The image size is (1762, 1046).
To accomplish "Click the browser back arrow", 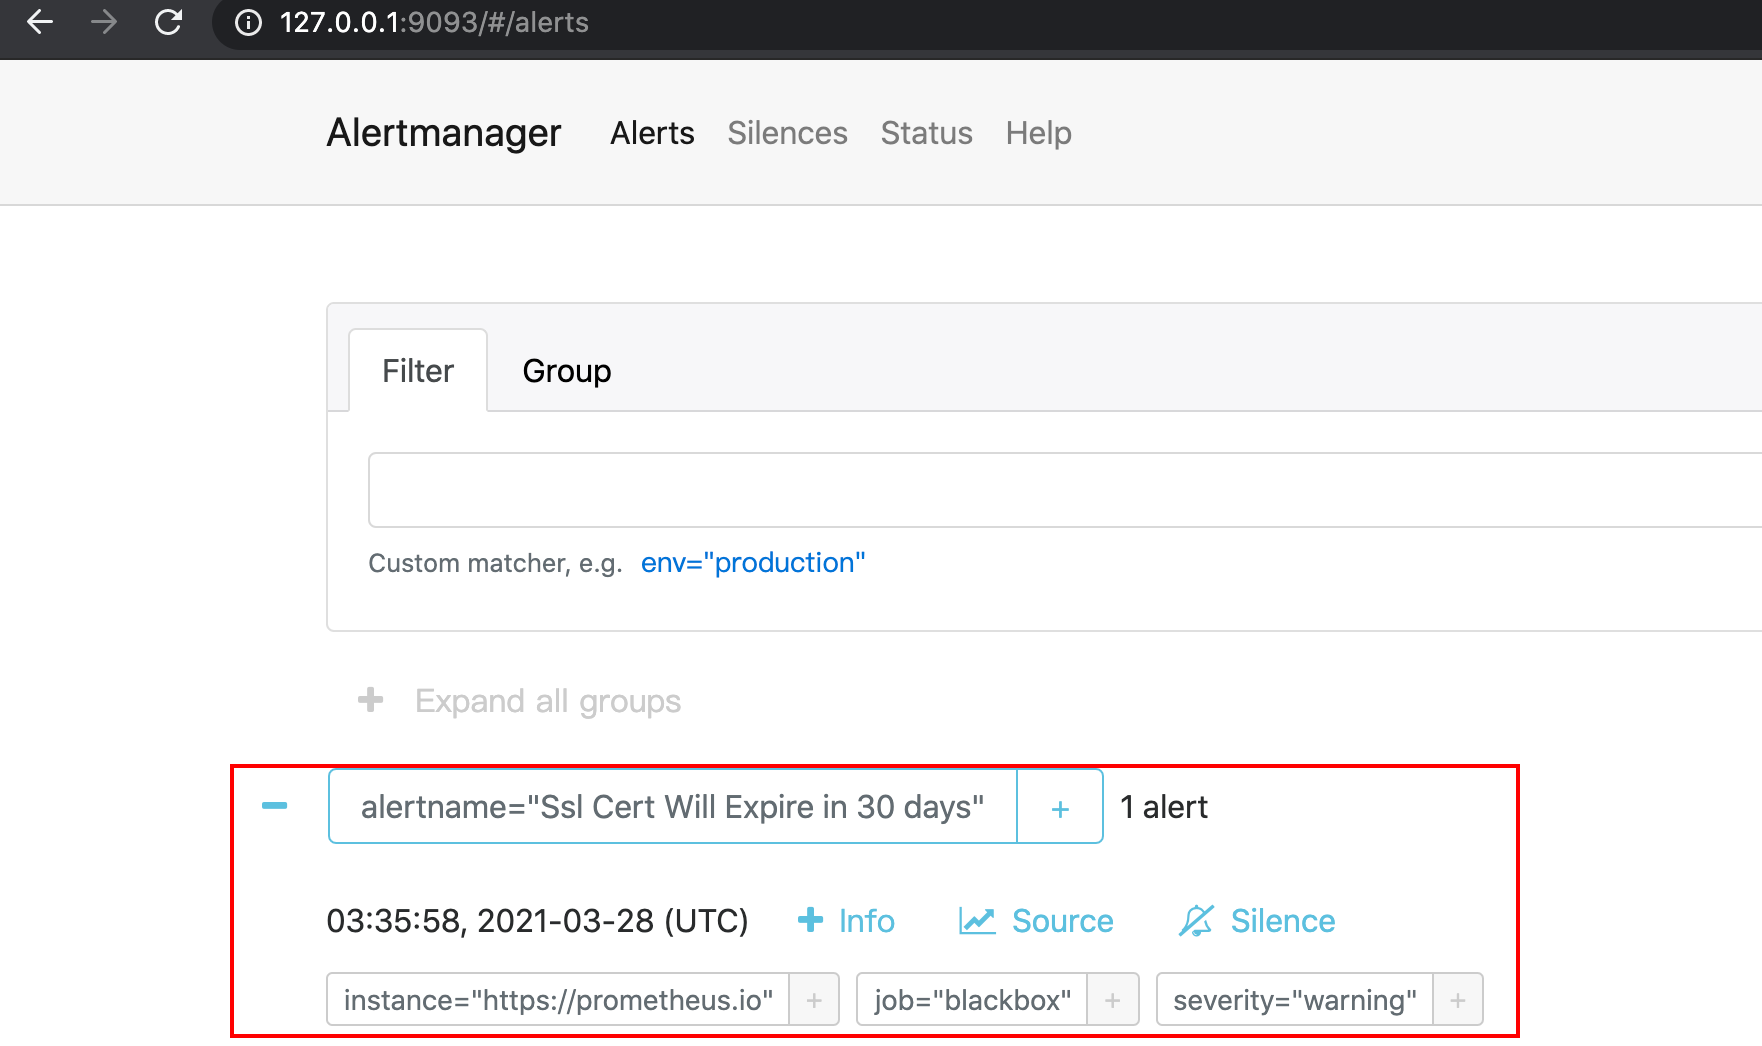I will tap(40, 22).
